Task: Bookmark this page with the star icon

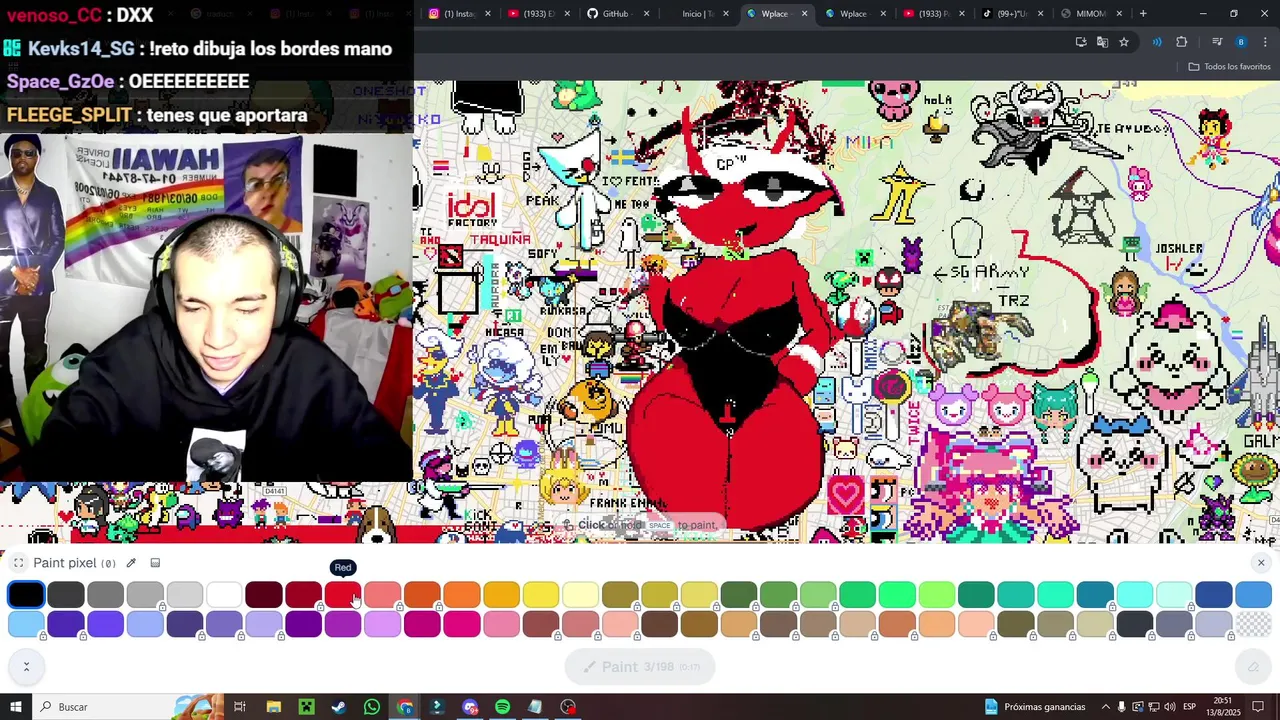Action: (1124, 42)
